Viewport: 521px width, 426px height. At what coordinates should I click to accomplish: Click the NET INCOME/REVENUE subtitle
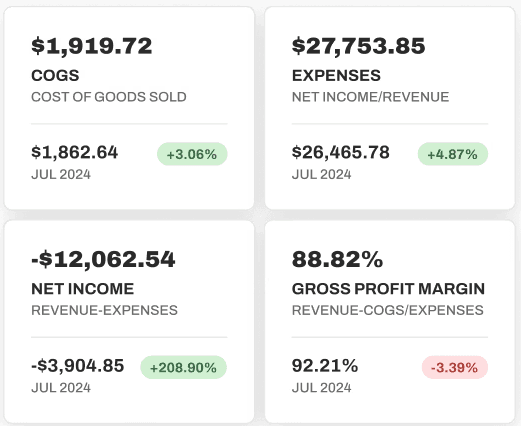tap(371, 97)
